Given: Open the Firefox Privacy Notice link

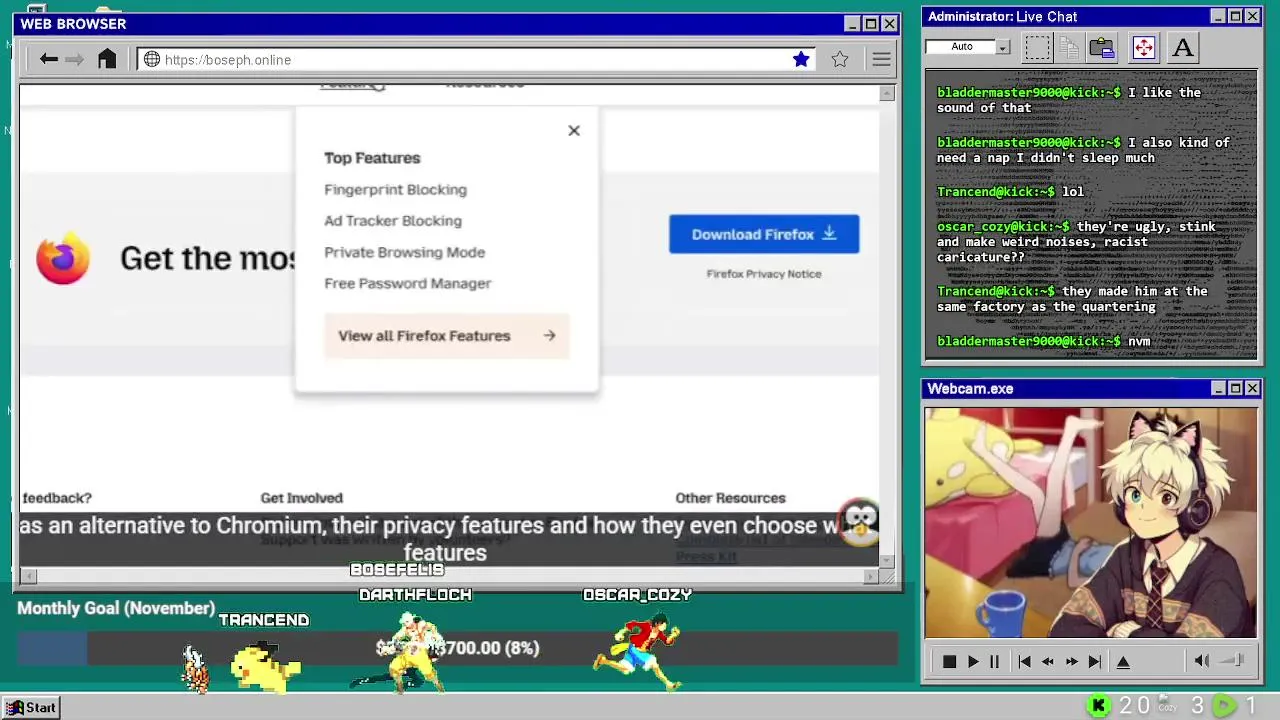Looking at the screenshot, I should point(764,273).
